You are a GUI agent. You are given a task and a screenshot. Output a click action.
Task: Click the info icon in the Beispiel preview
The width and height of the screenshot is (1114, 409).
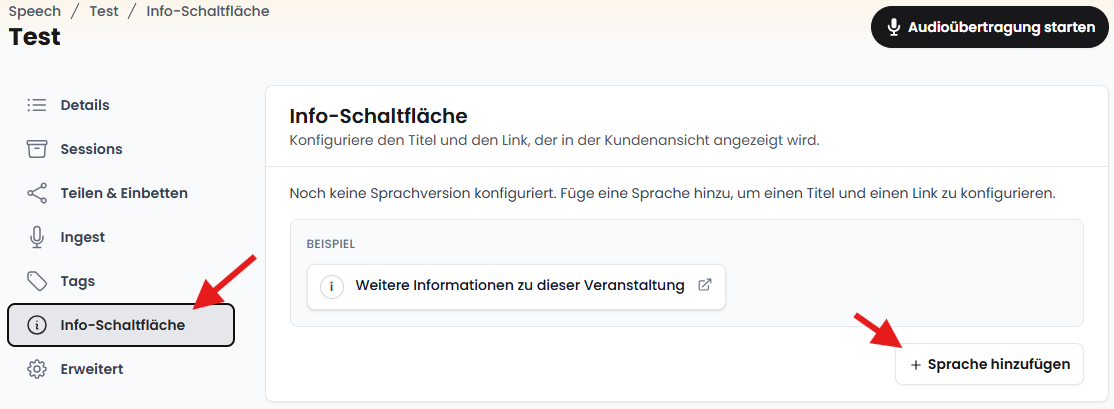pos(331,287)
